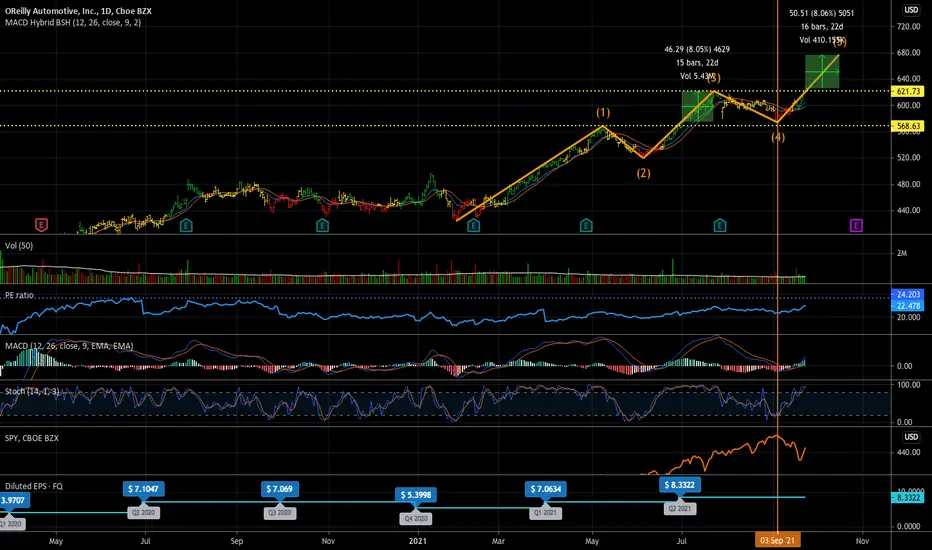Image resolution: width=932 pixels, height=550 pixels.
Task: Select the OReilly Automotive chart title legend
Action: (78, 11)
